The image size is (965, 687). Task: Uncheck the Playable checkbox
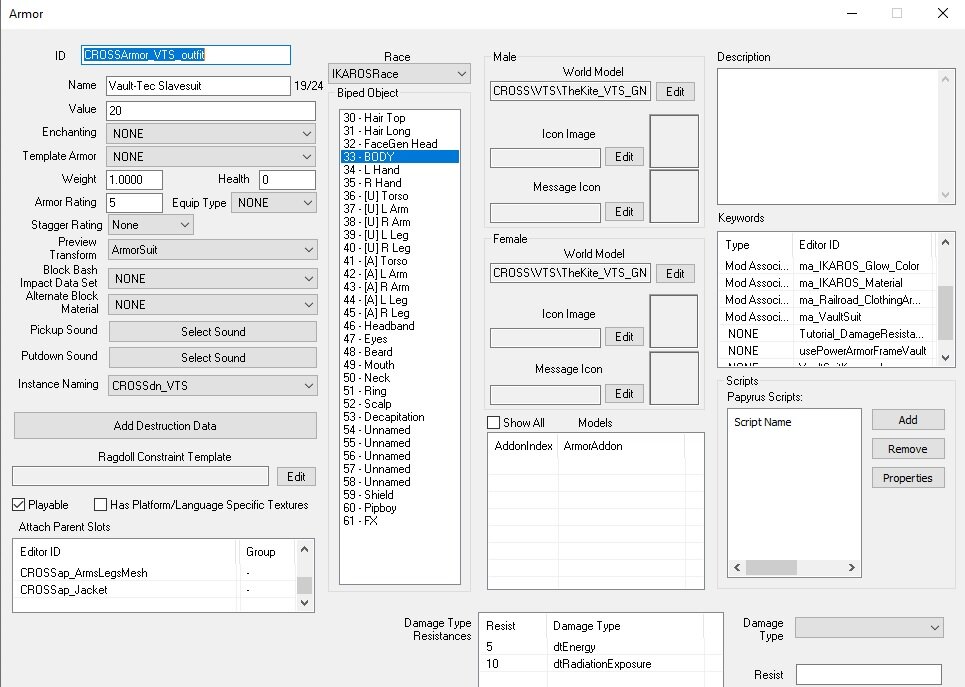18,505
